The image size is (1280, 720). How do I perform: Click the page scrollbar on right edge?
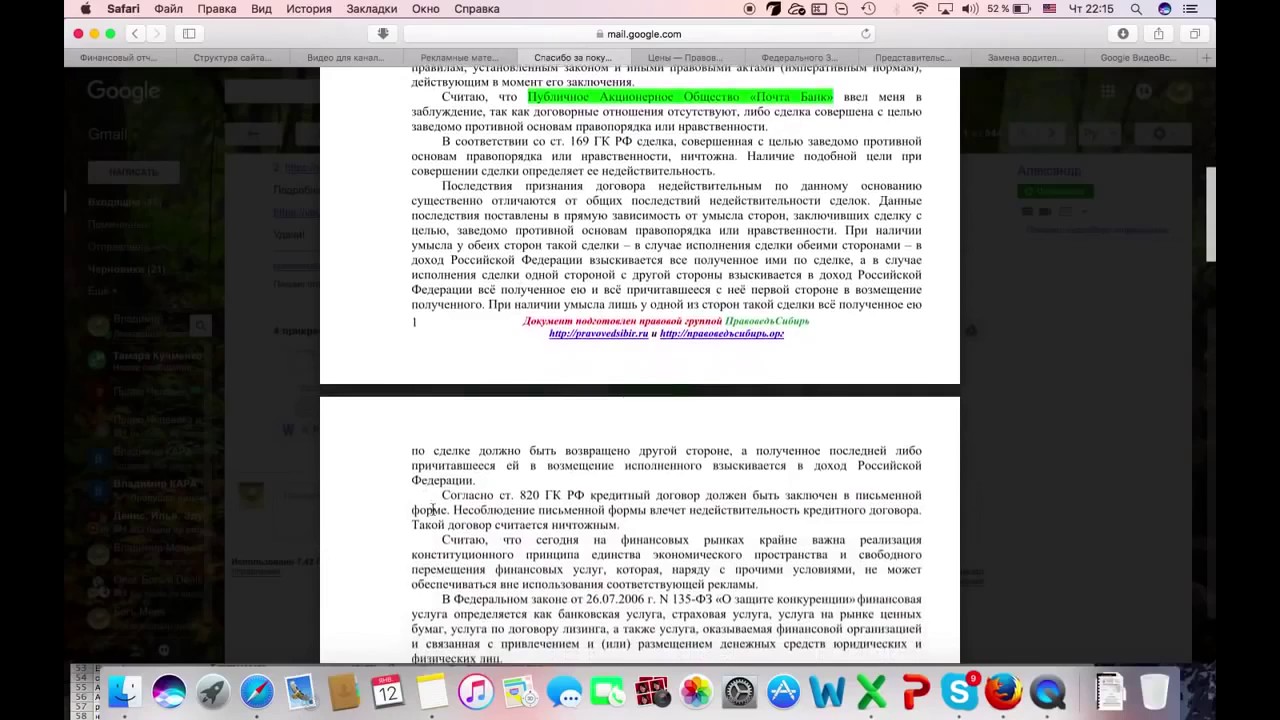click(1210, 214)
